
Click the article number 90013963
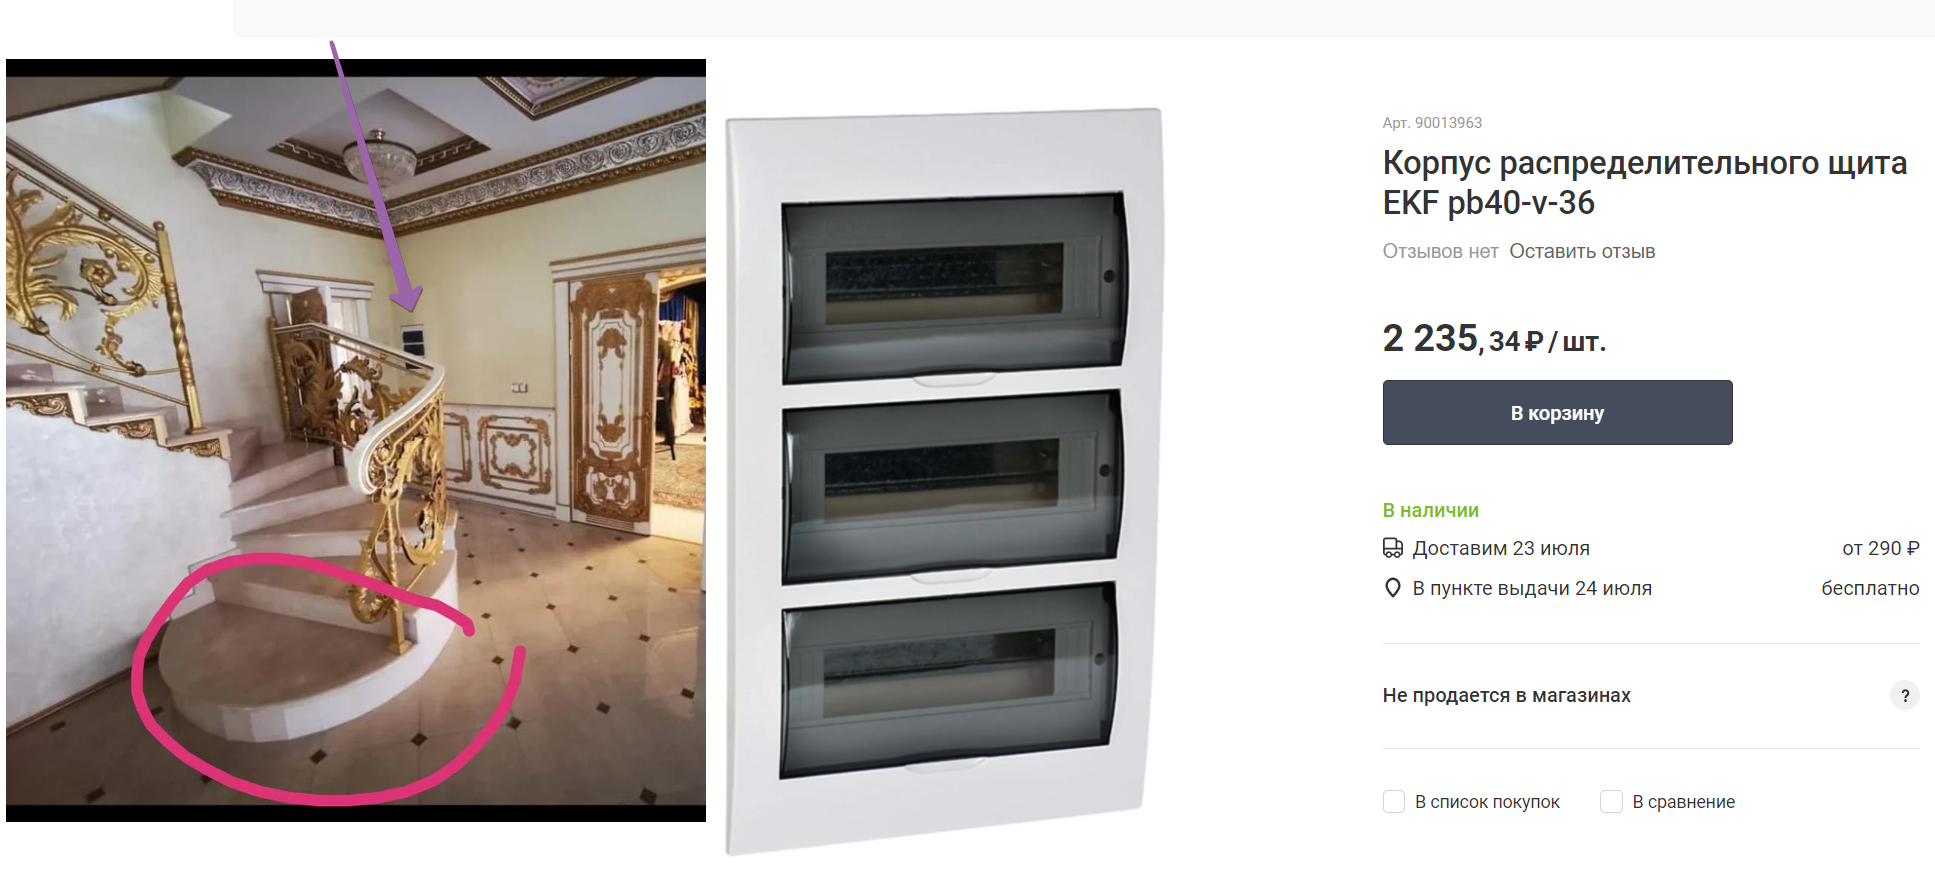1432,122
